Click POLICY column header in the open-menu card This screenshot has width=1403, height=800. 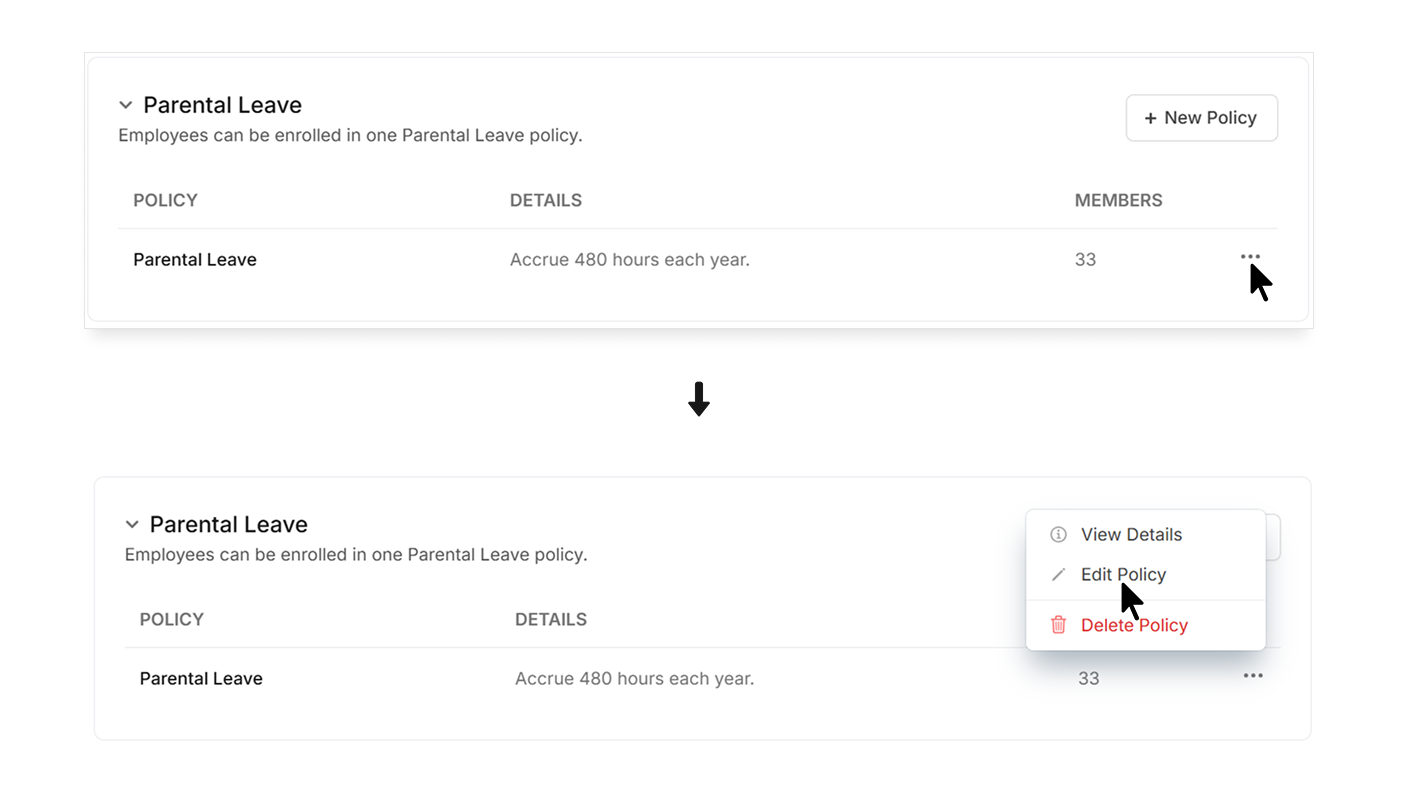pos(172,619)
